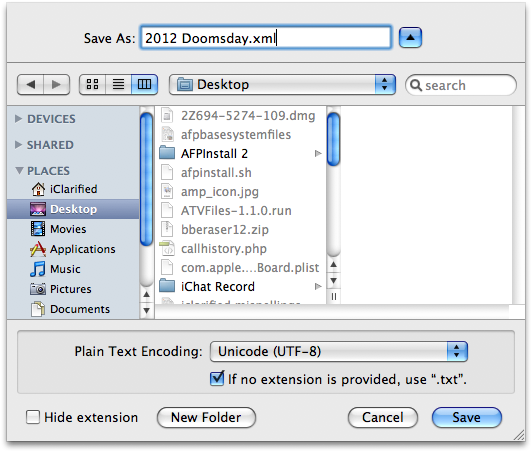Switch to list view mode
Screen dimensions: 532x452
(x=118, y=84)
